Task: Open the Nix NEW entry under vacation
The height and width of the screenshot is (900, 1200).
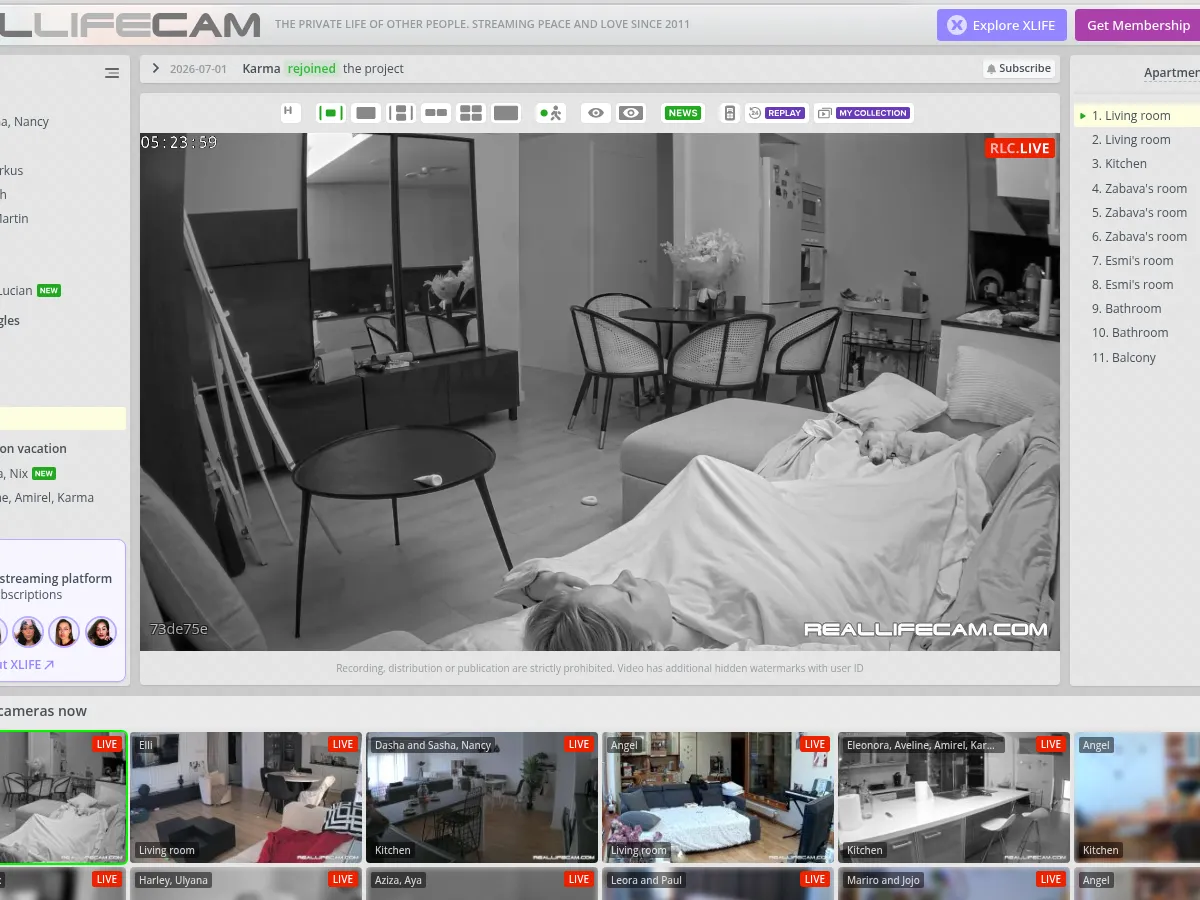Action: 29,473
